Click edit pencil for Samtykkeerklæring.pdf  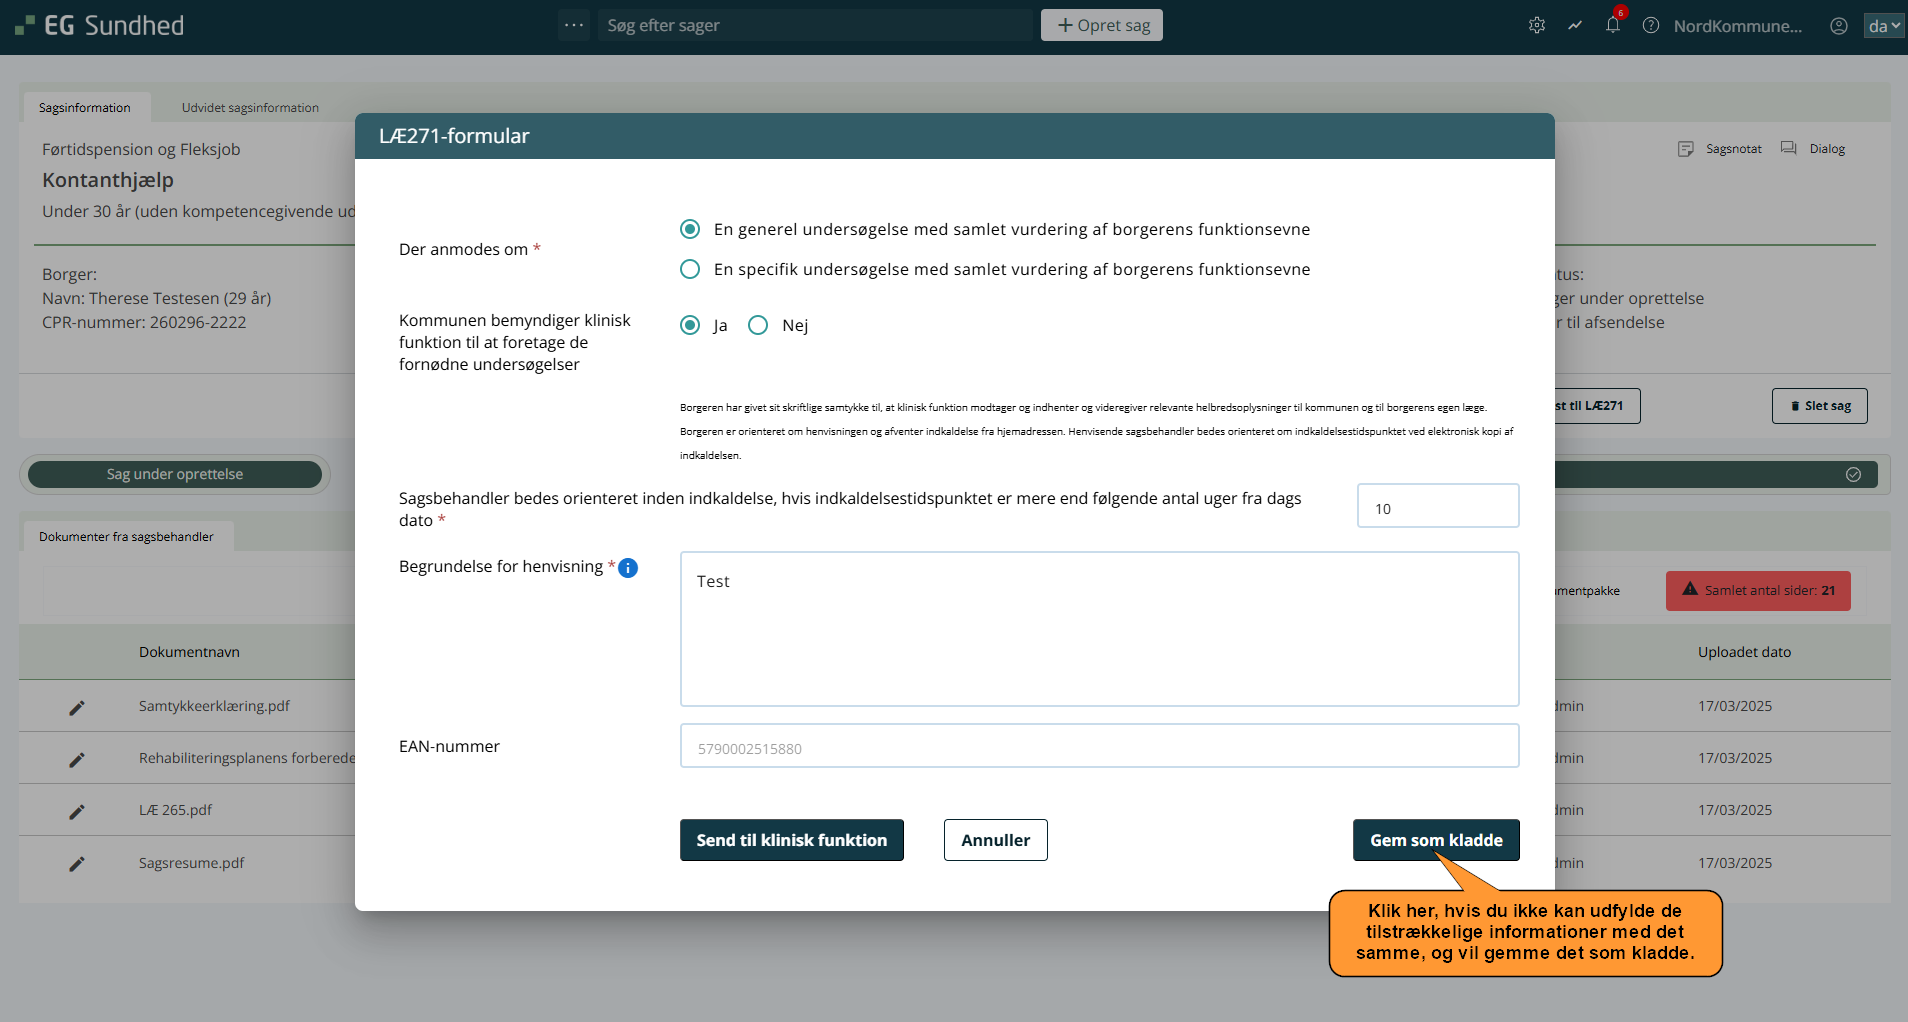click(77, 707)
